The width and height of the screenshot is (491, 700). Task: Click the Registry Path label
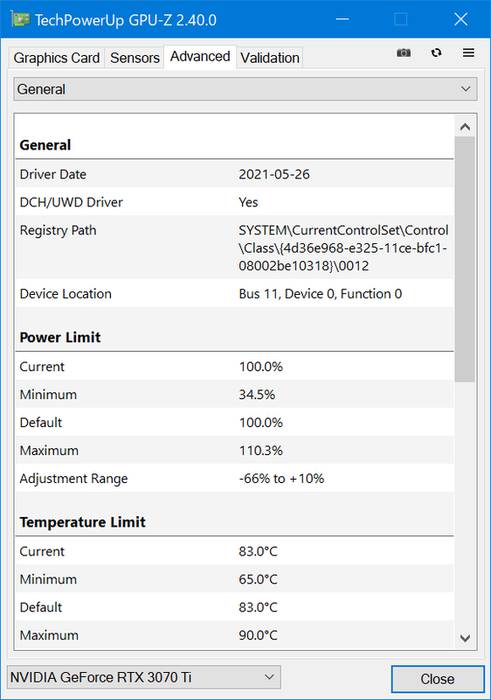click(58, 230)
